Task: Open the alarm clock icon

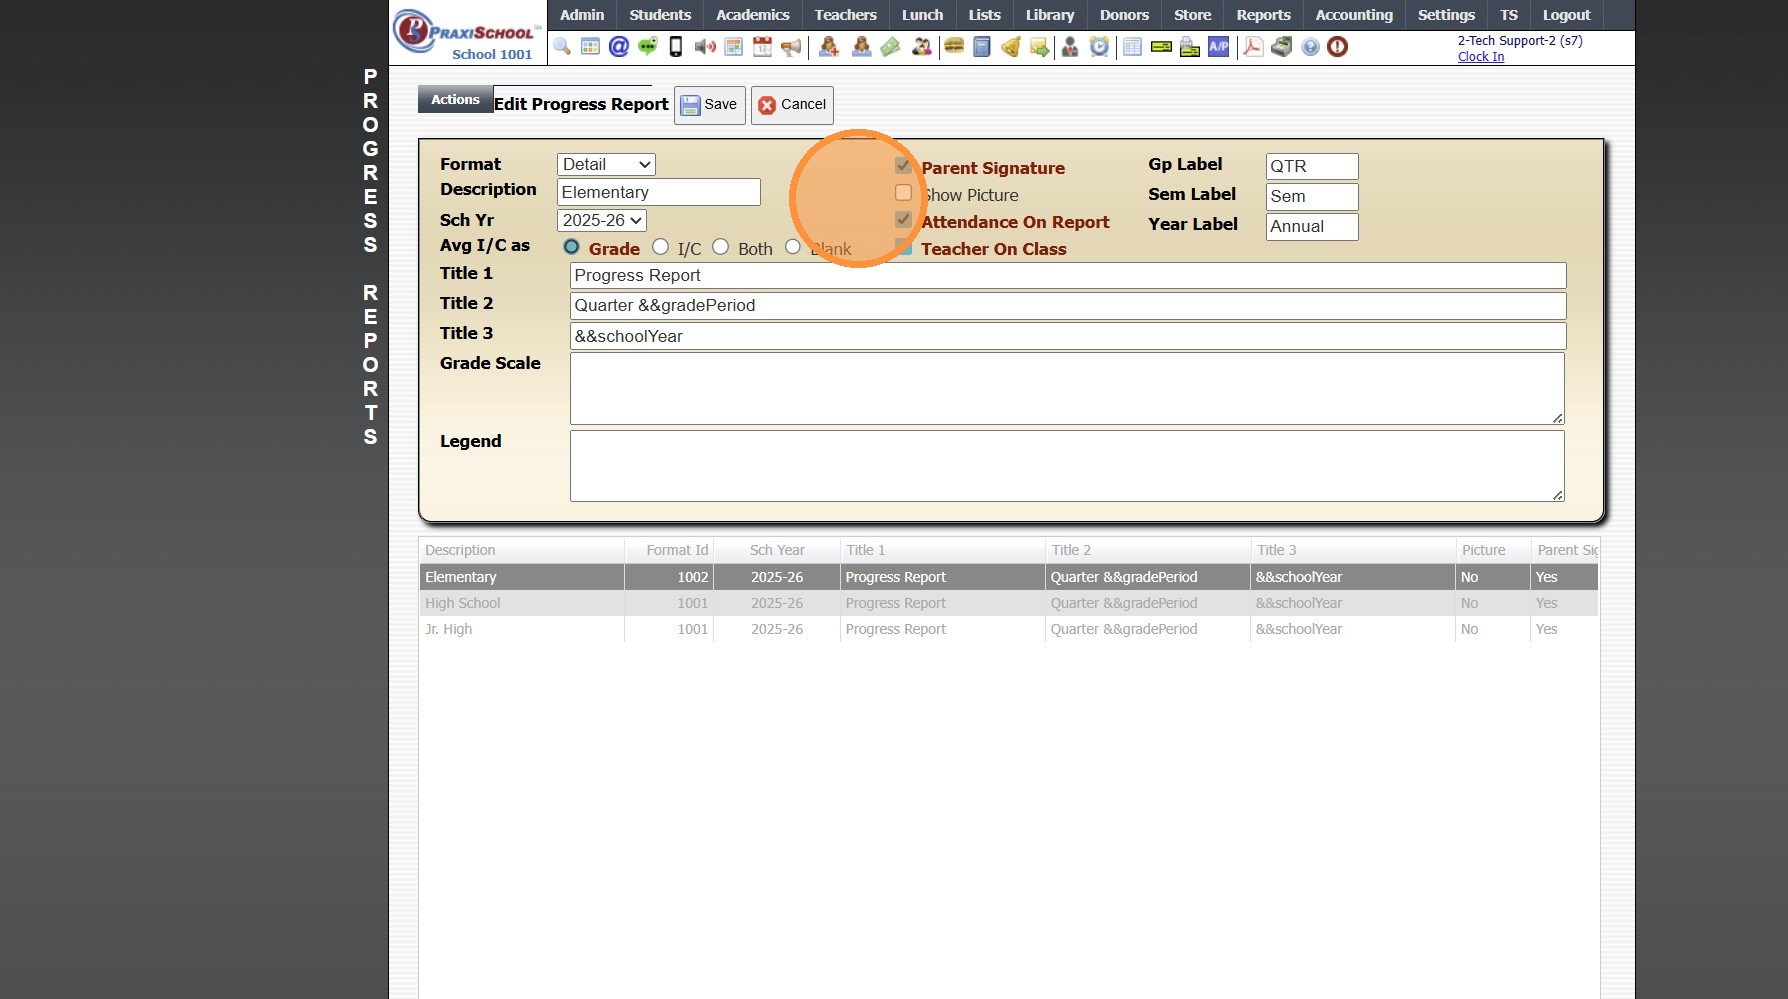Action: pyautogui.click(x=1099, y=46)
